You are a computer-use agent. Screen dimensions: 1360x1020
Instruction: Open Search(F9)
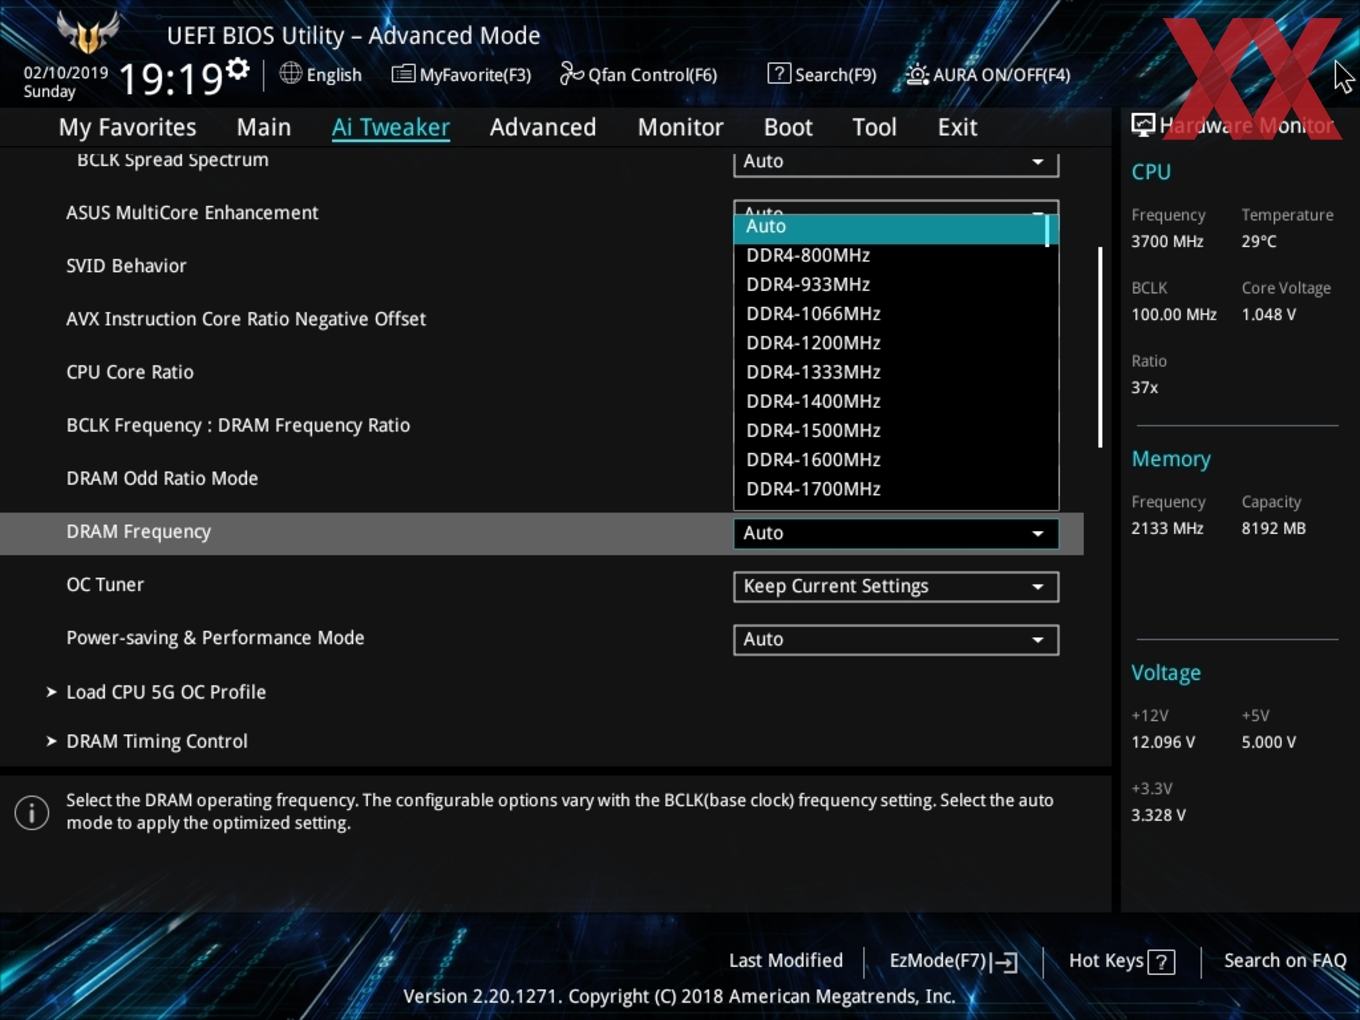[822, 74]
